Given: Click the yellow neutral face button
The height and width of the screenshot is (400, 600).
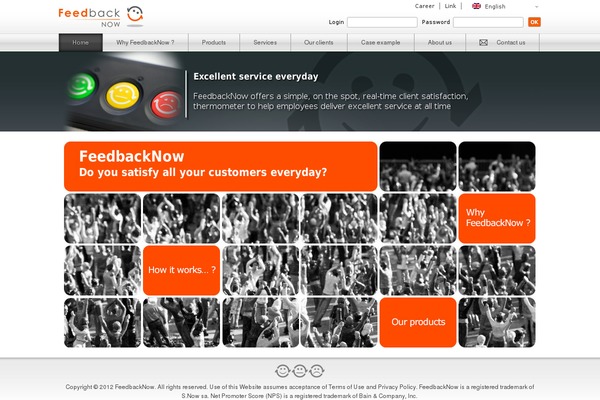Looking at the screenshot, I should (x=122, y=95).
